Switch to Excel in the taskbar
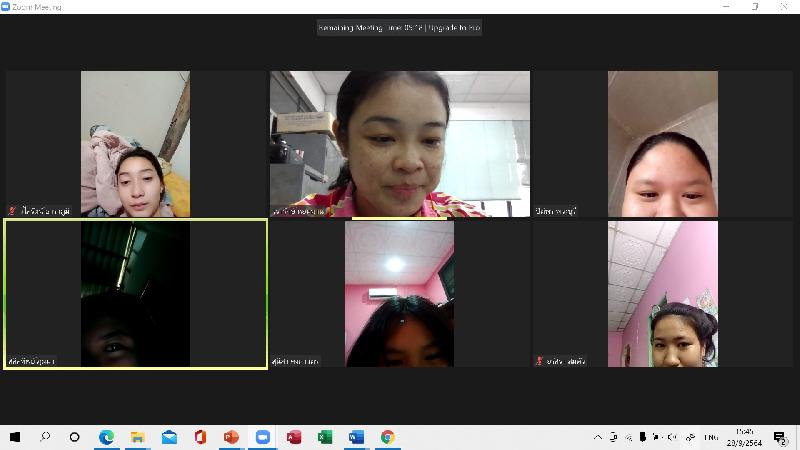Viewport: 800px width, 450px height. coord(325,437)
